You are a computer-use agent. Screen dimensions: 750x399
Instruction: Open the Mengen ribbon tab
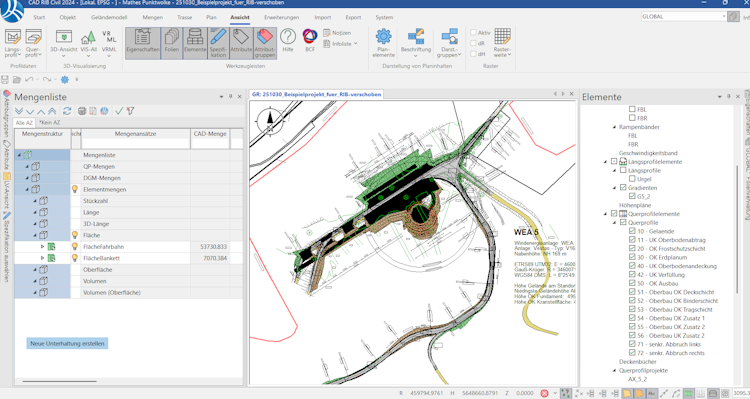[153, 17]
